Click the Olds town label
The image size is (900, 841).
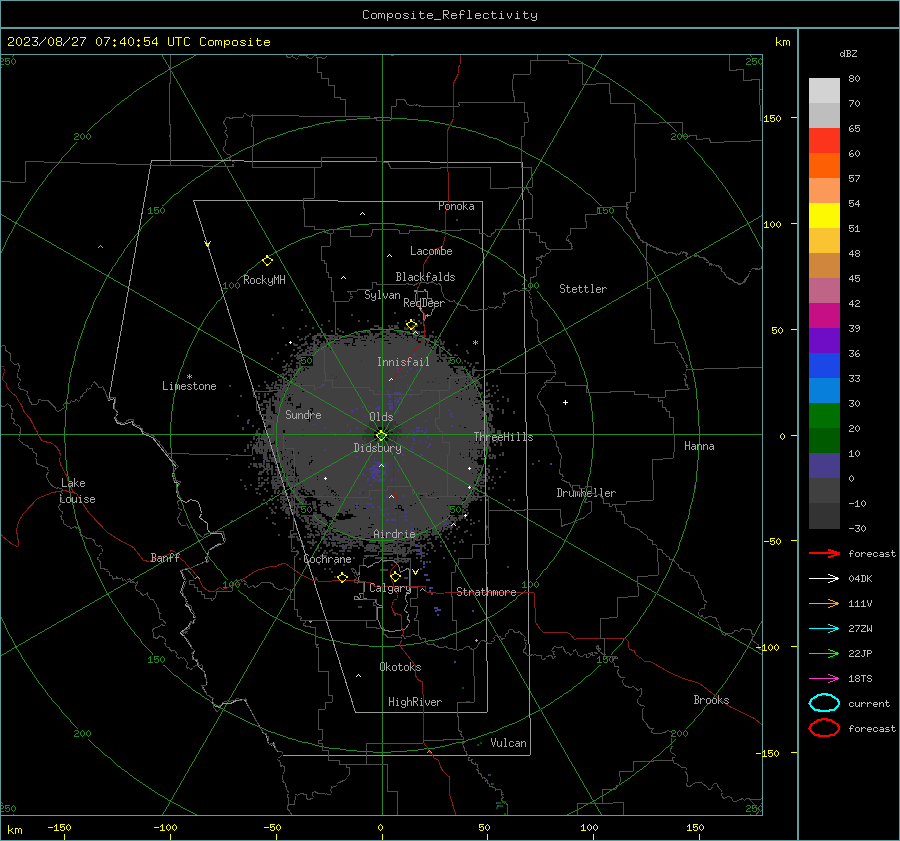(381, 417)
